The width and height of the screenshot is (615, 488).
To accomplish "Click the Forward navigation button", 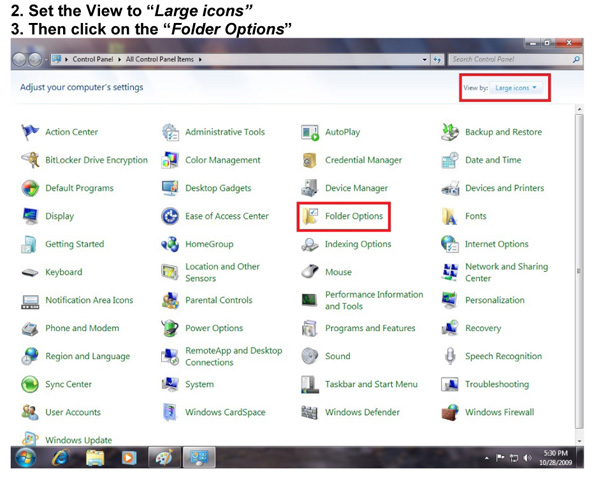I will pos(35,60).
